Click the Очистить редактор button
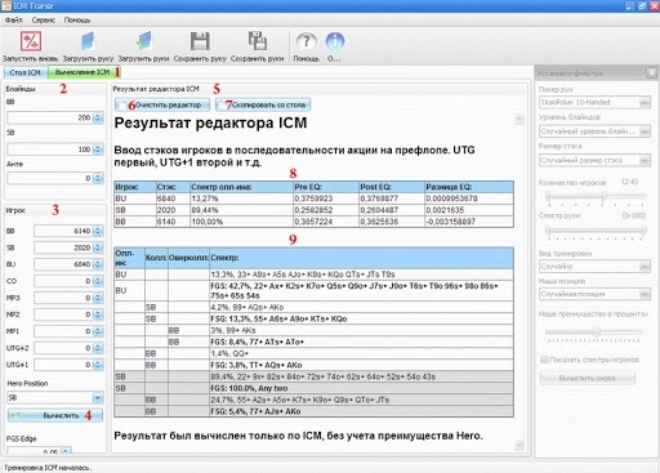660x473 pixels. [x=162, y=105]
